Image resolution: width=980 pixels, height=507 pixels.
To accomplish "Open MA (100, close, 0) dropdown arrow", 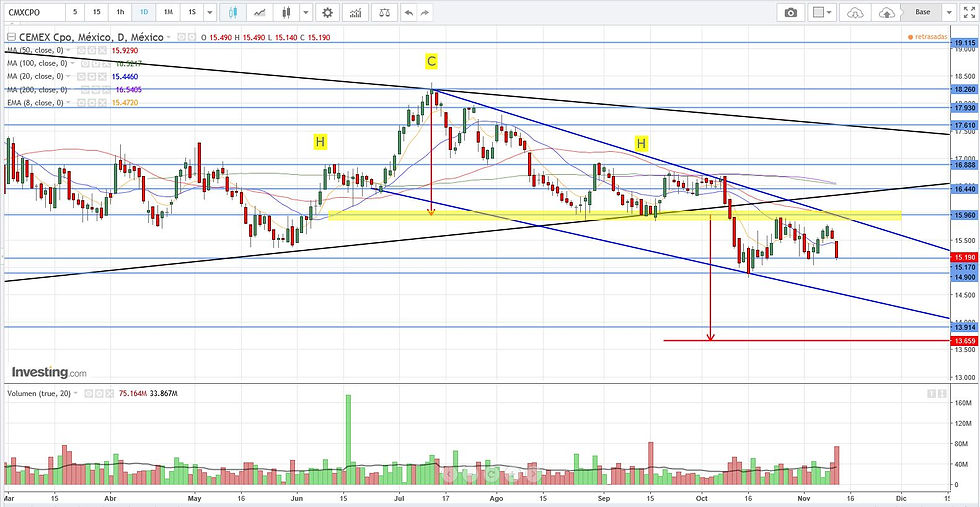I will (x=72, y=63).
